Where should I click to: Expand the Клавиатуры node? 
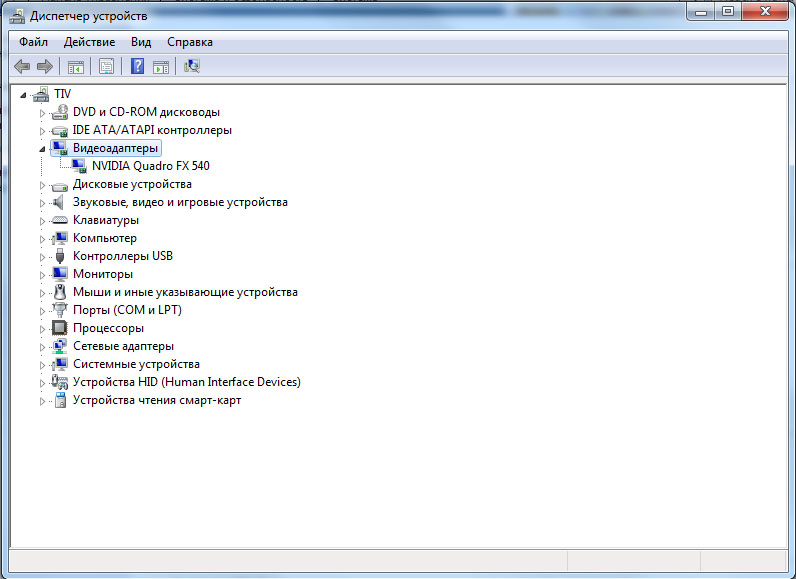42,221
